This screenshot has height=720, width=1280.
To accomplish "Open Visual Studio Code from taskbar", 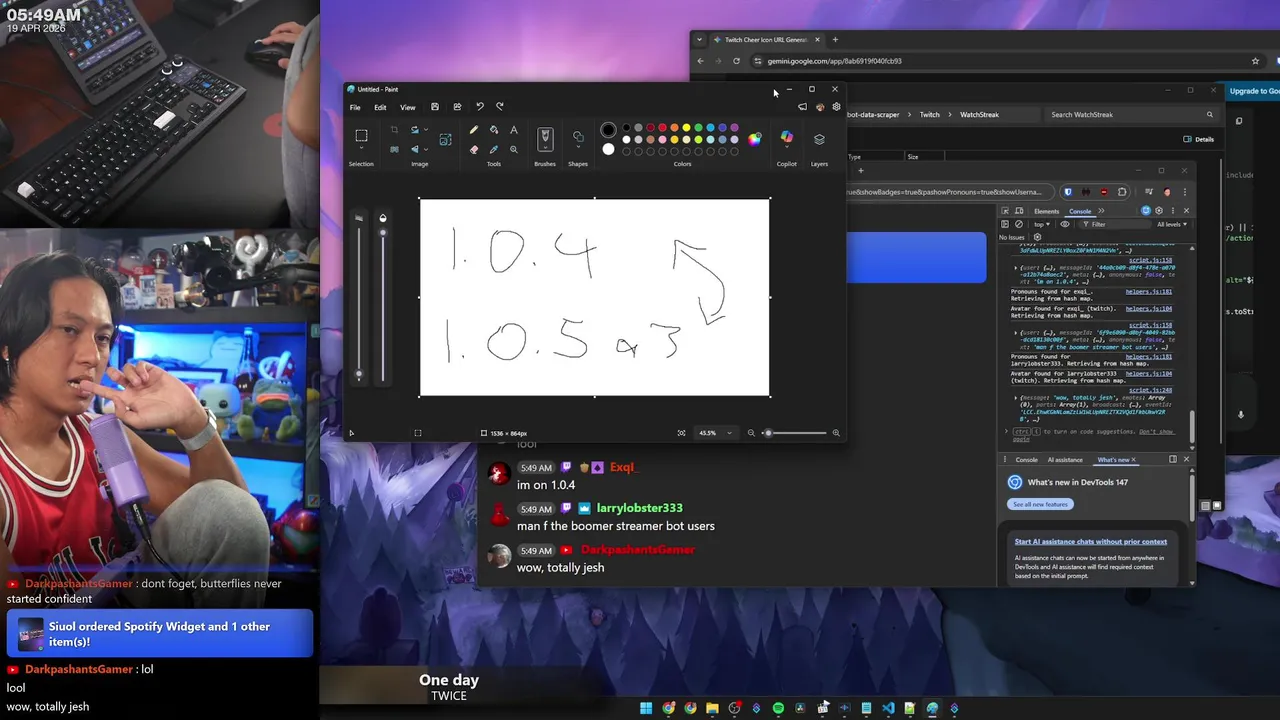I will coord(888,708).
